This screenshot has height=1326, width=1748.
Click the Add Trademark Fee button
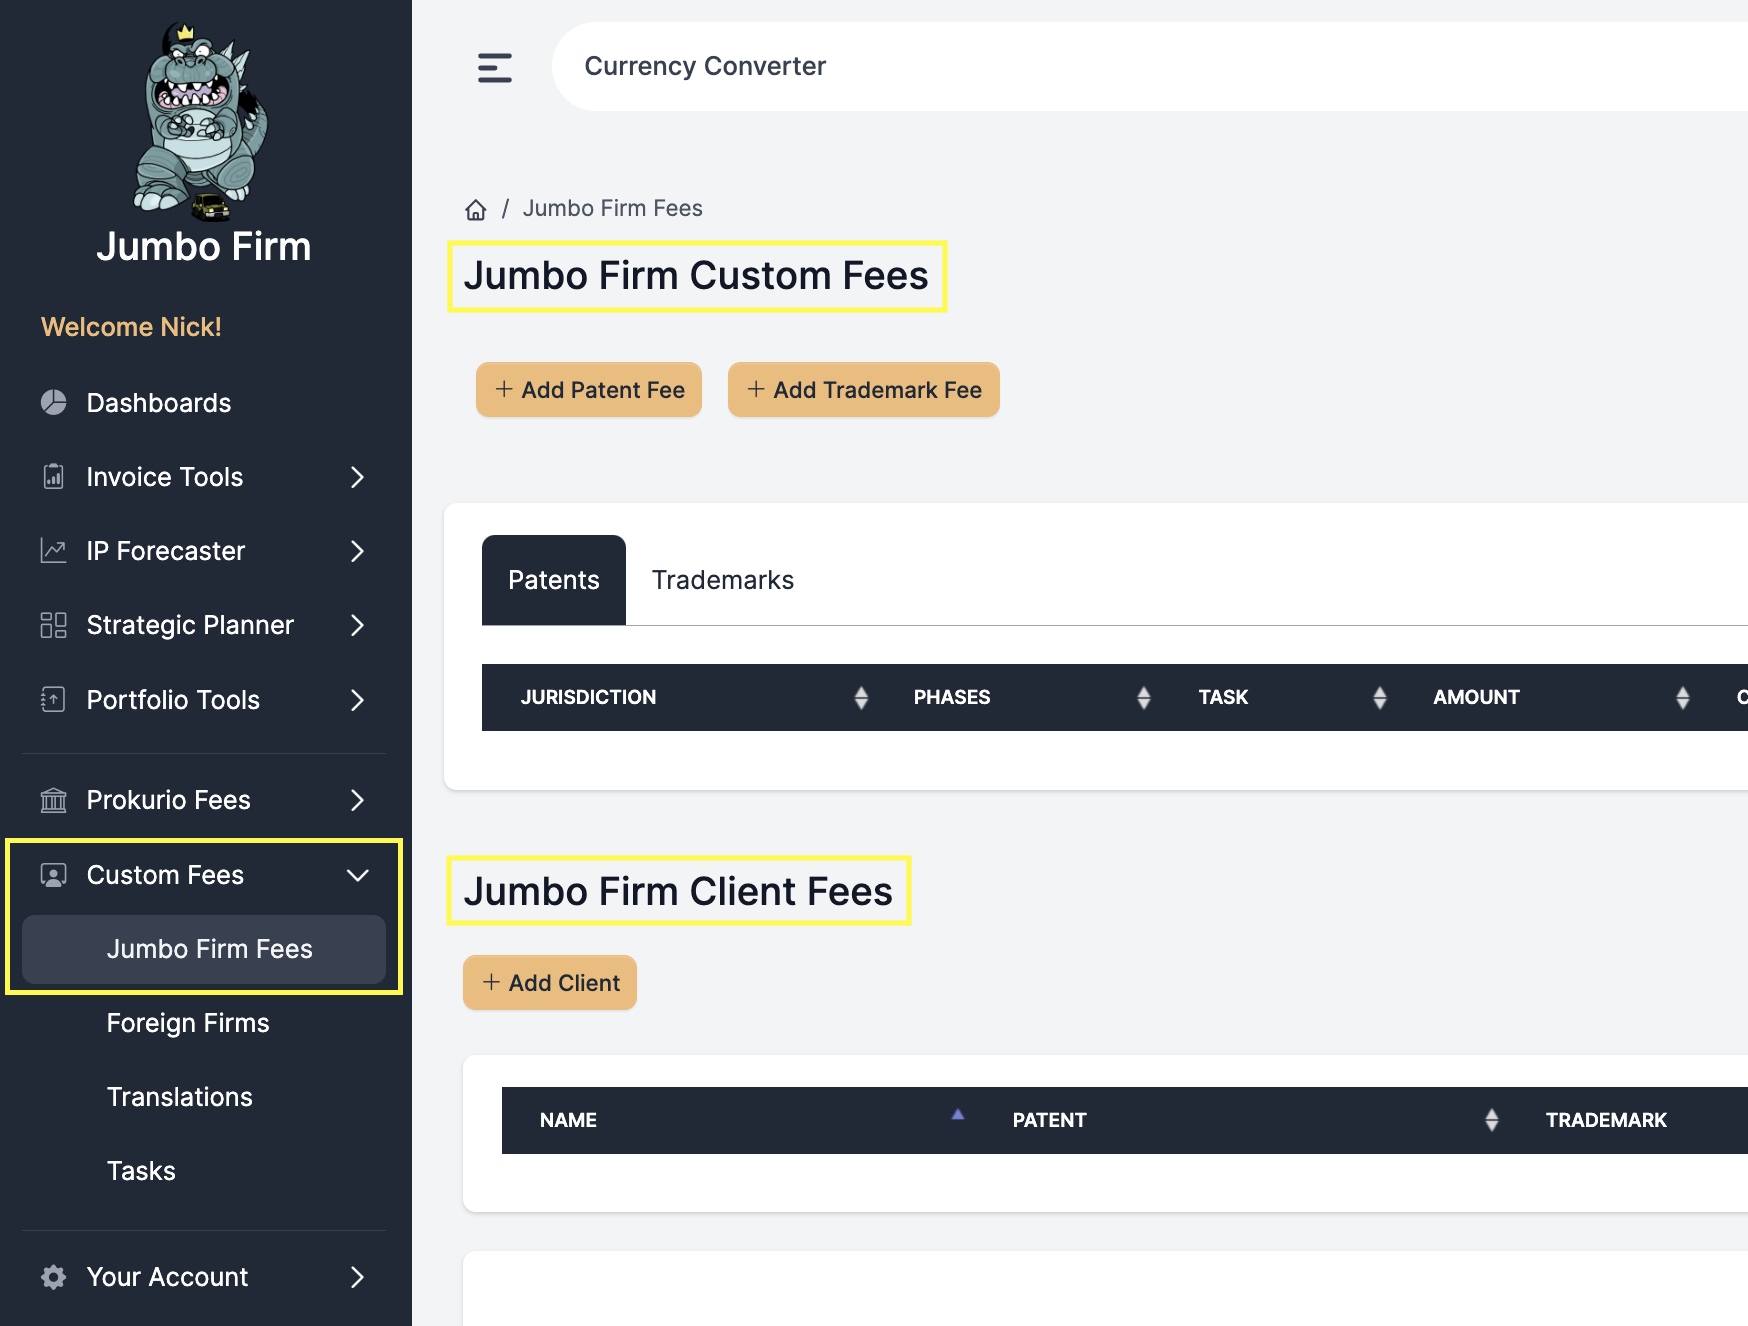click(x=863, y=390)
